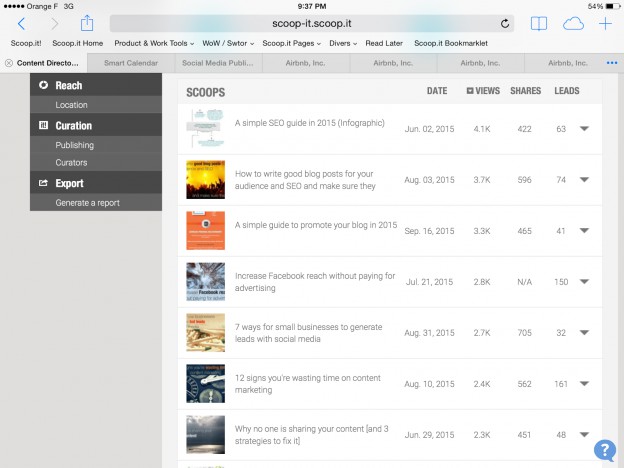Click Generate a report
Viewport: 624px width, 468px height.
pyautogui.click(x=96, y=203)
